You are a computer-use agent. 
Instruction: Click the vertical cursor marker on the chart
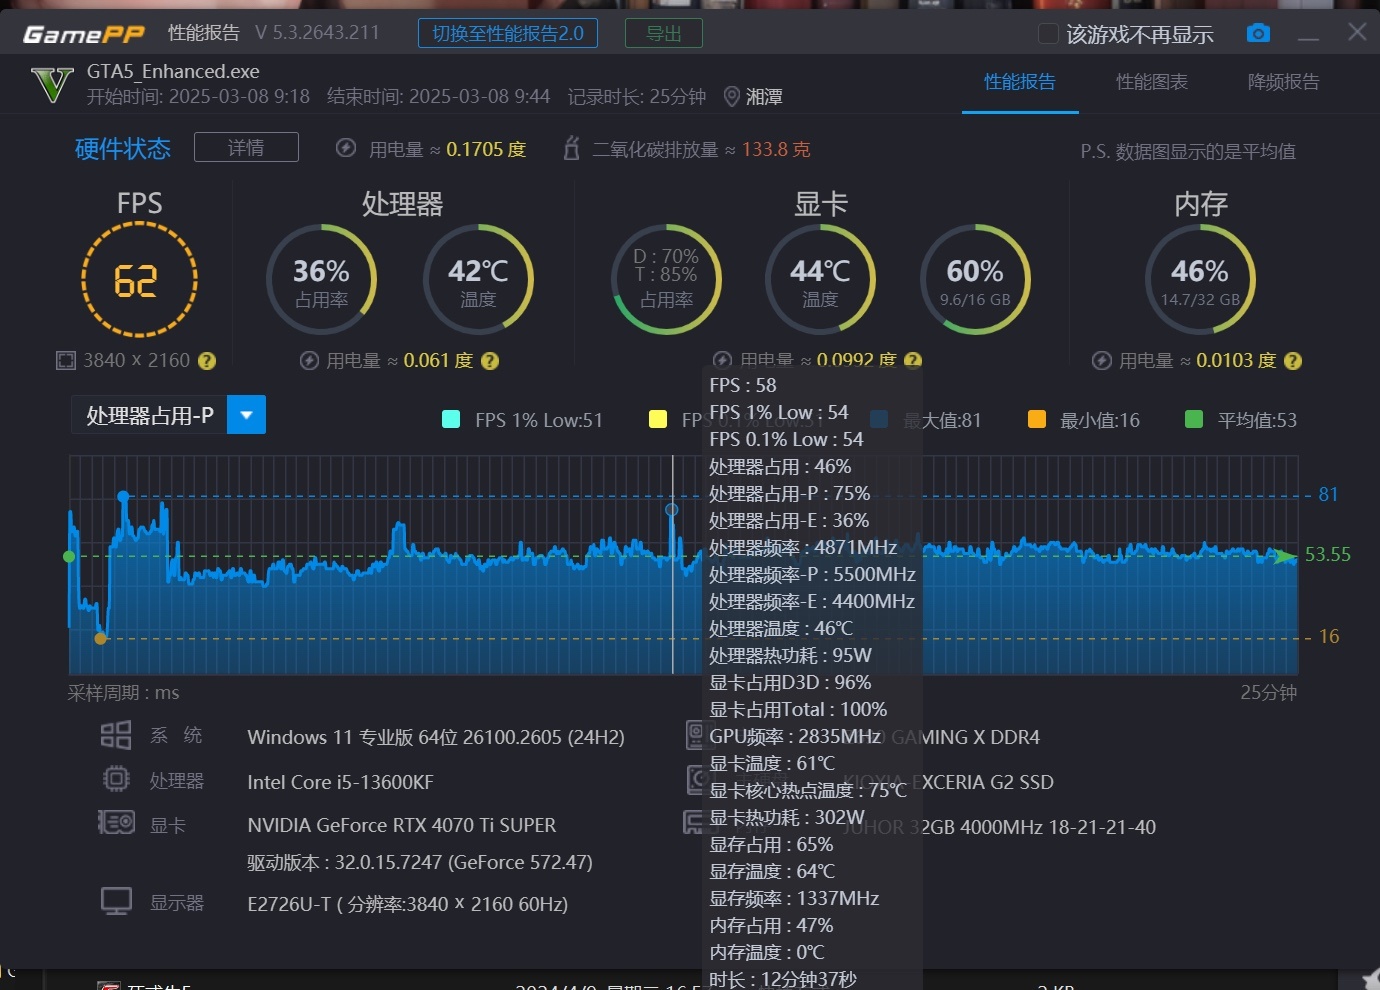672,510
